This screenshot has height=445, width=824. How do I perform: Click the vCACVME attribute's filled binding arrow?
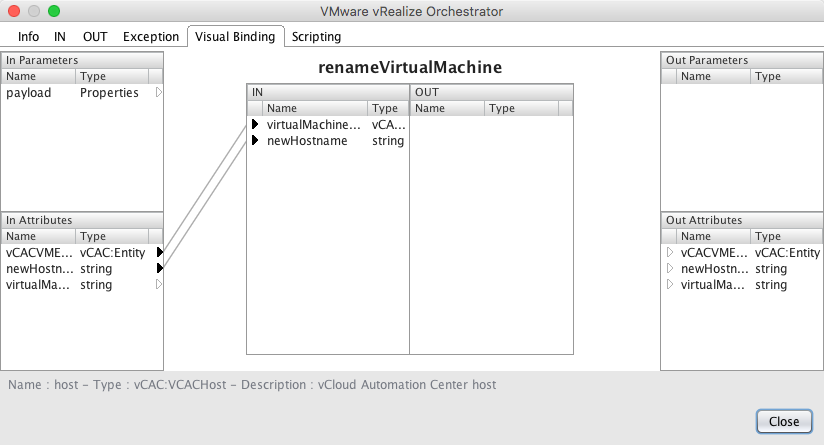point(159,253)
